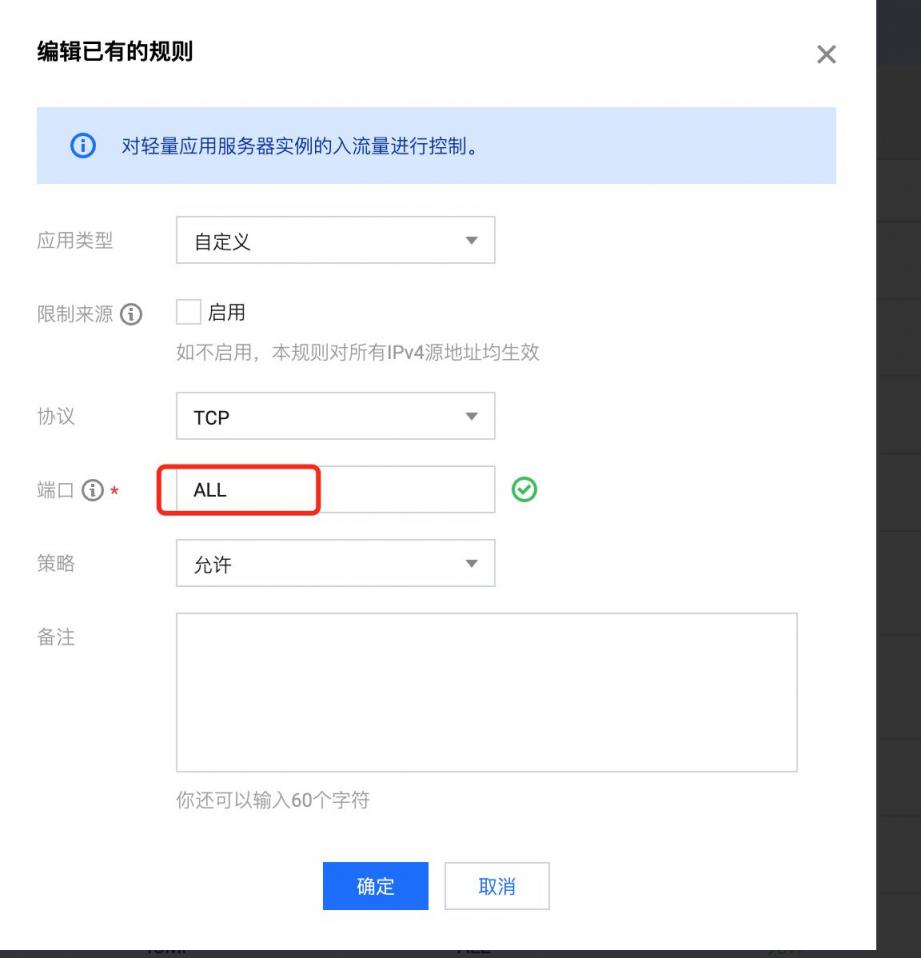The width and height of the screenshot is (921, 958).
Task: Click the info icon in blue banner
Action: (x=82, y=147)
